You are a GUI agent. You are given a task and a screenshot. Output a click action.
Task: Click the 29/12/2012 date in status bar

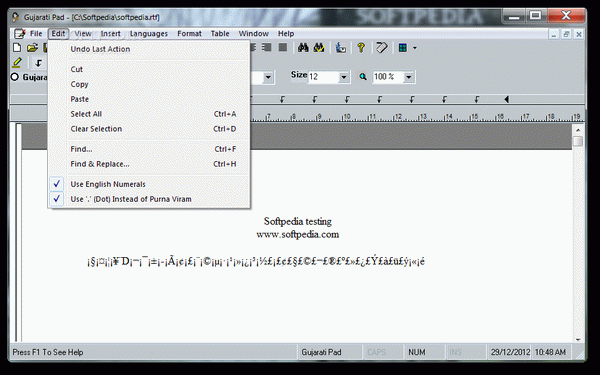[510, 352]
